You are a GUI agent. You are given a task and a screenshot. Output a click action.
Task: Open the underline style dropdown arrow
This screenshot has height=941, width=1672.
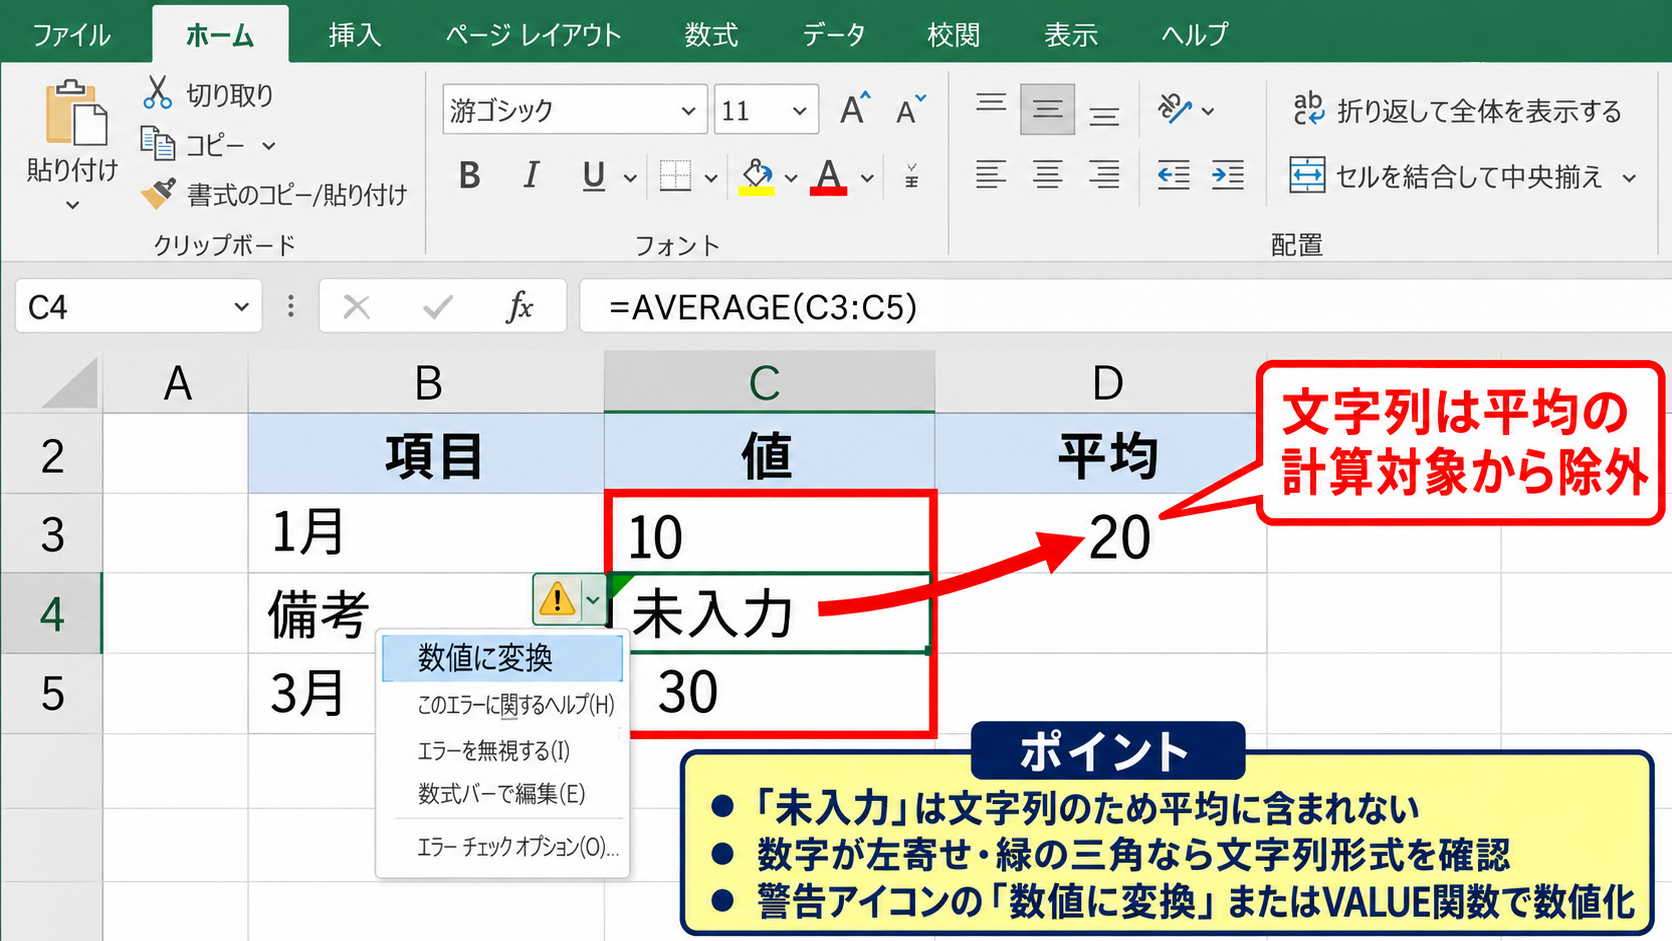pyautogui.click(x=630, y=178)
